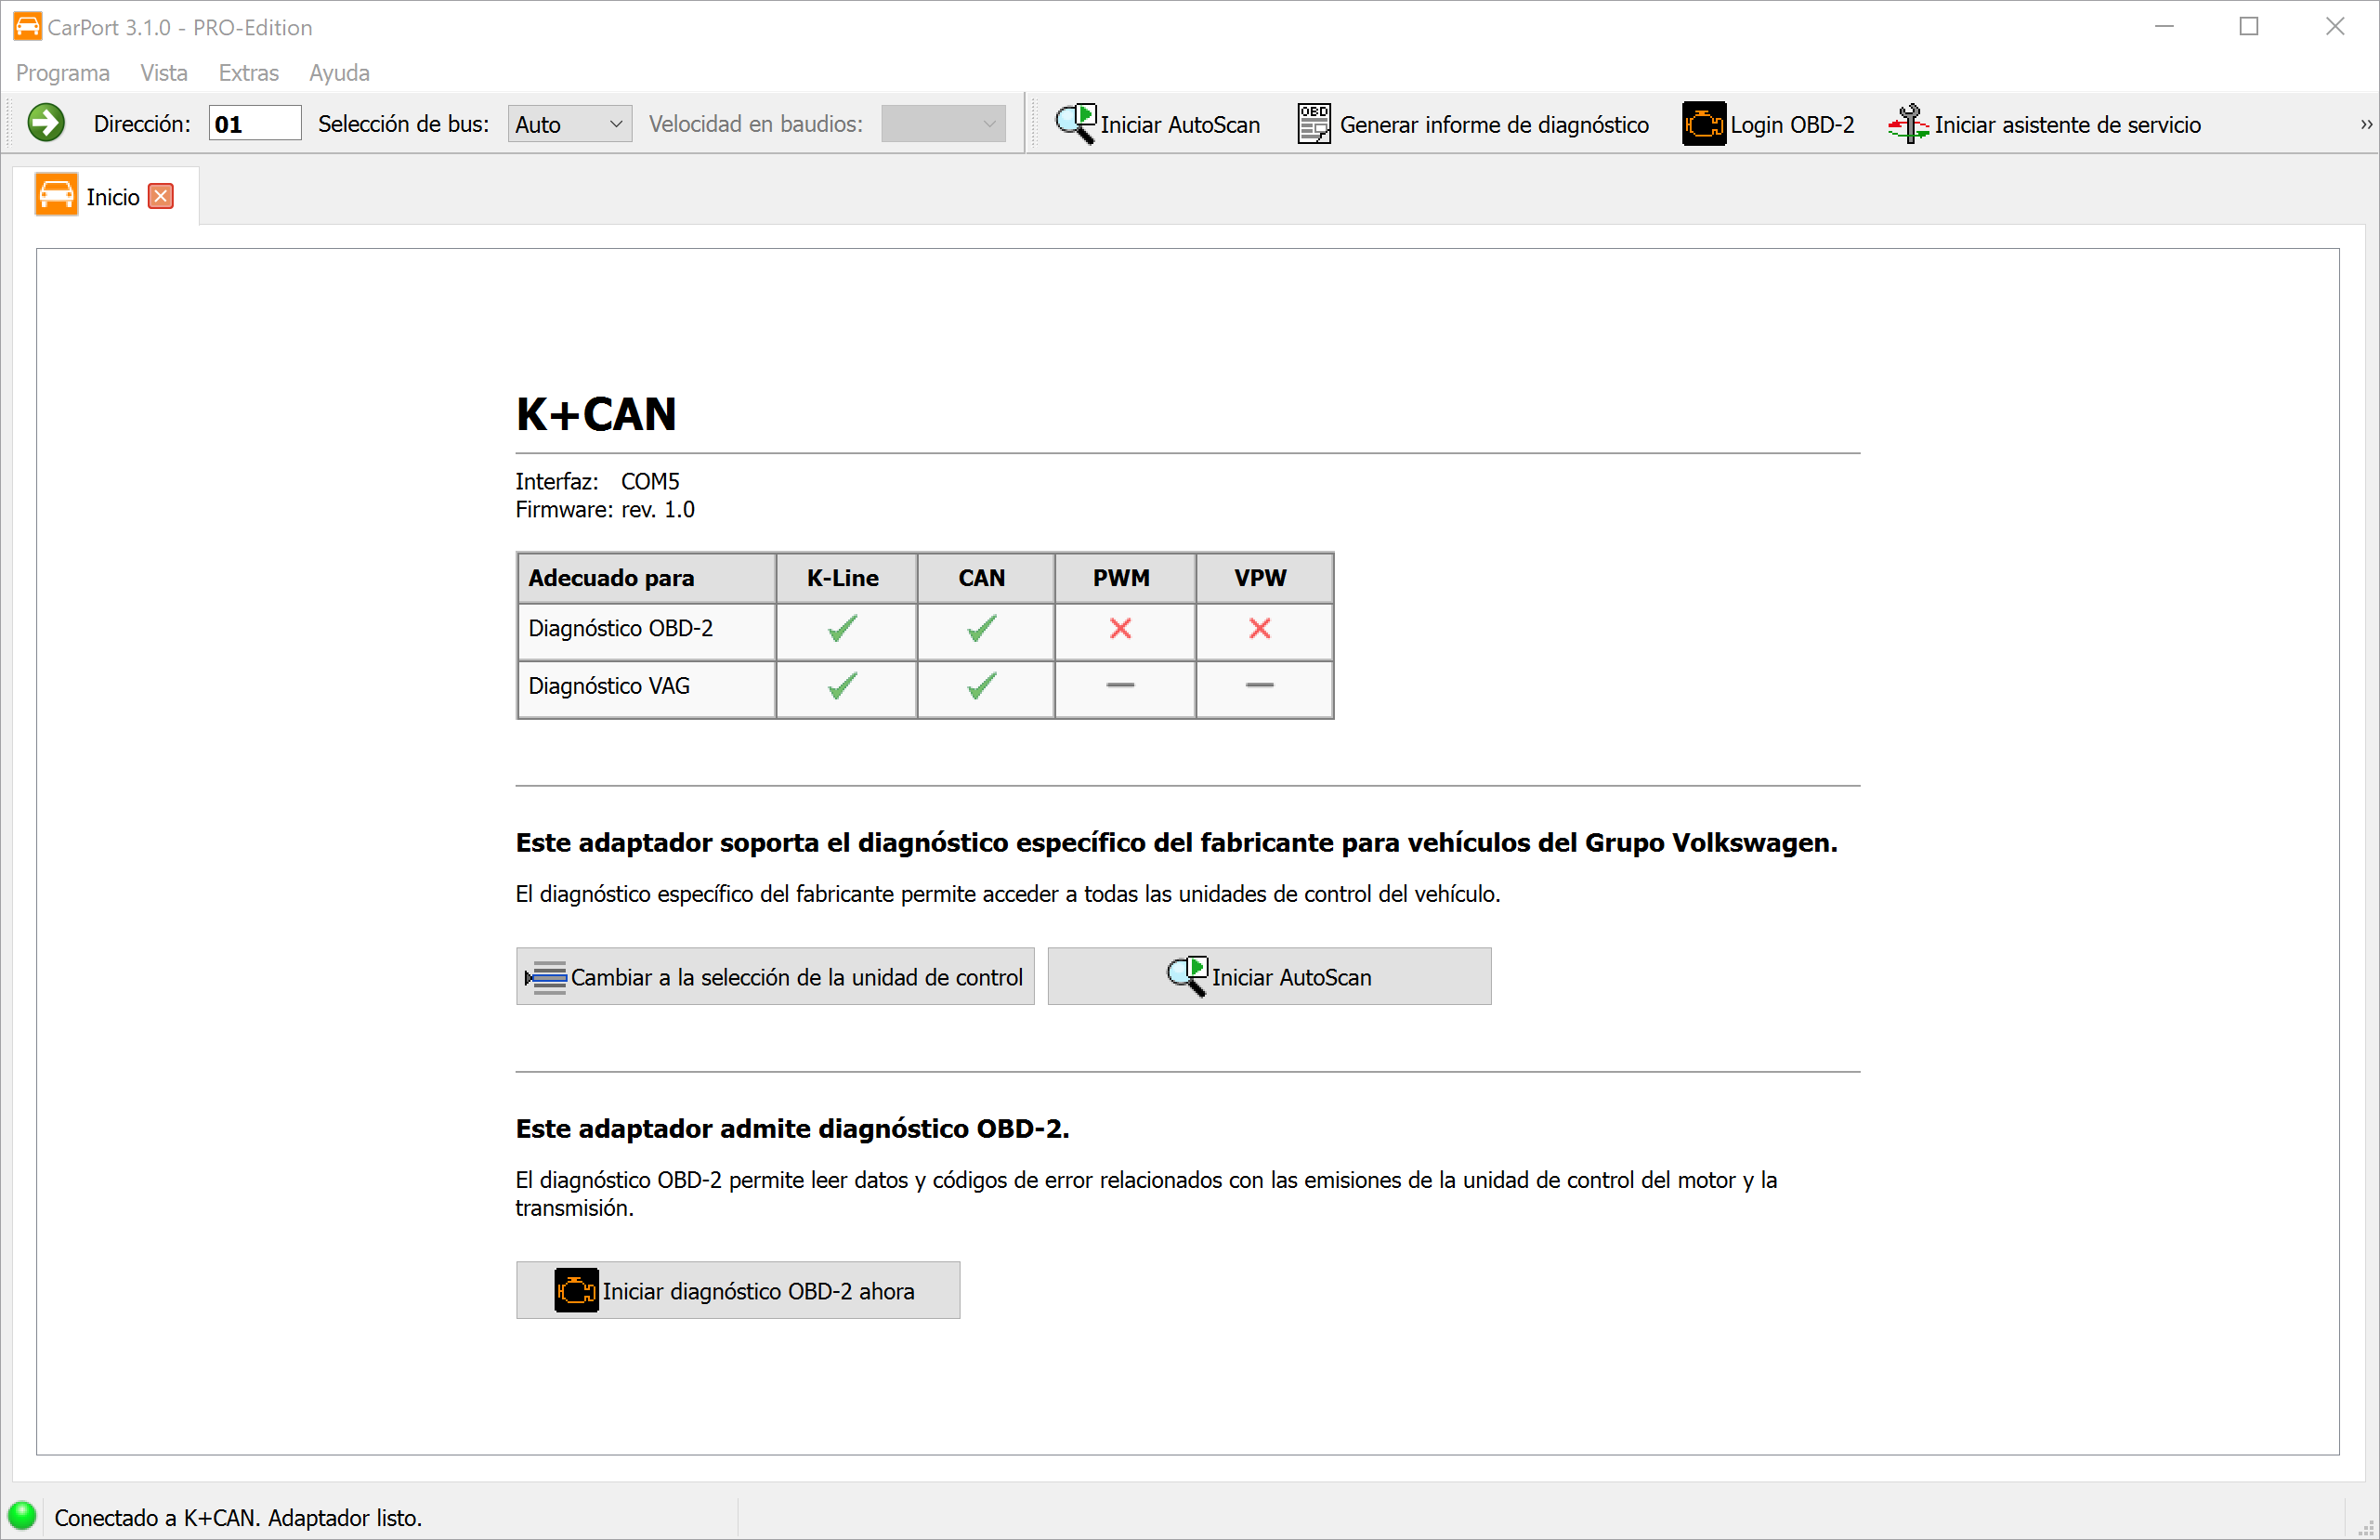Click the engine icon on Iniciar diagnóstico OBD-2 ahora
Image resolution: width=2380 pixels, height=1540 pixels.
(x=575, y=1290)
